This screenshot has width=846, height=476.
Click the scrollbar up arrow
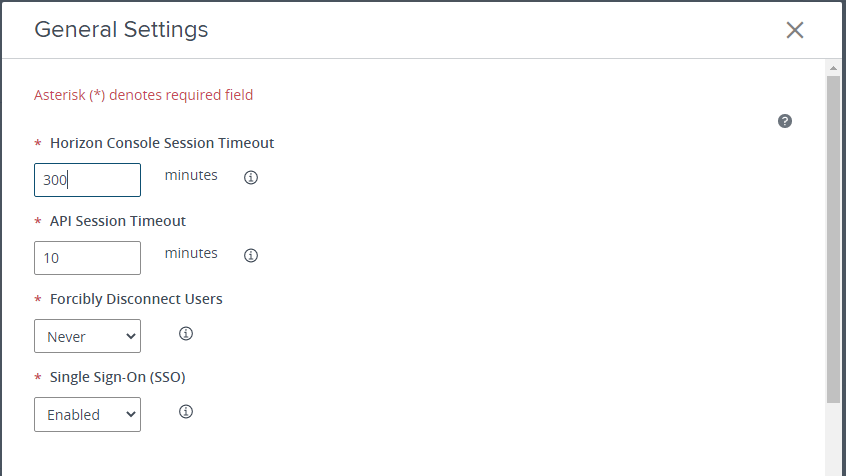coord(833,68)
